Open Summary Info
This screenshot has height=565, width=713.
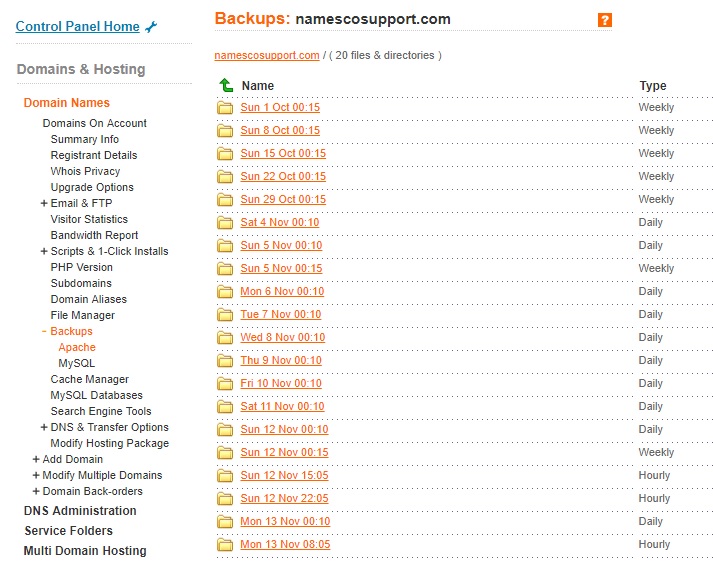[x=85, y=139]
